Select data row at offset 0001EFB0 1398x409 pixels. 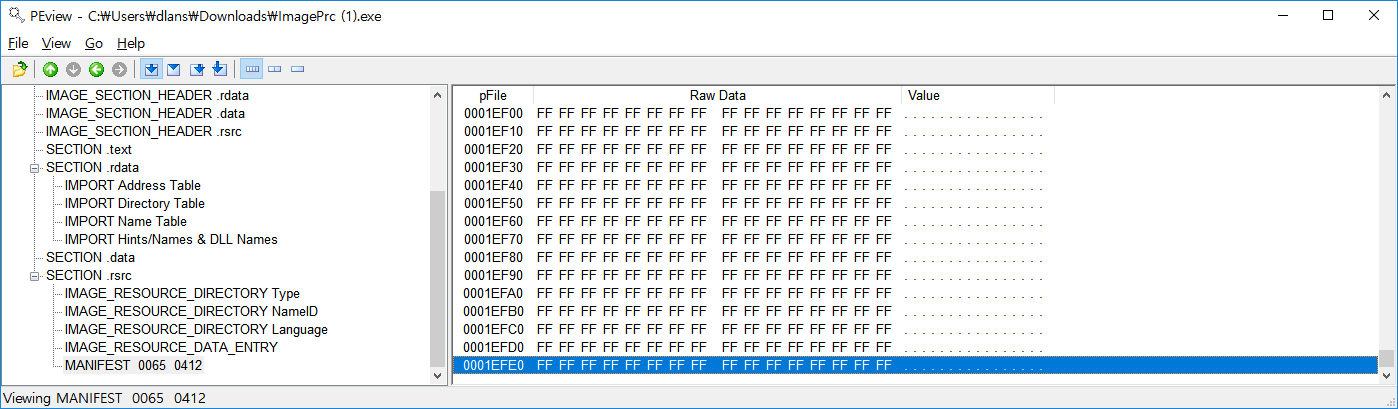915,311
